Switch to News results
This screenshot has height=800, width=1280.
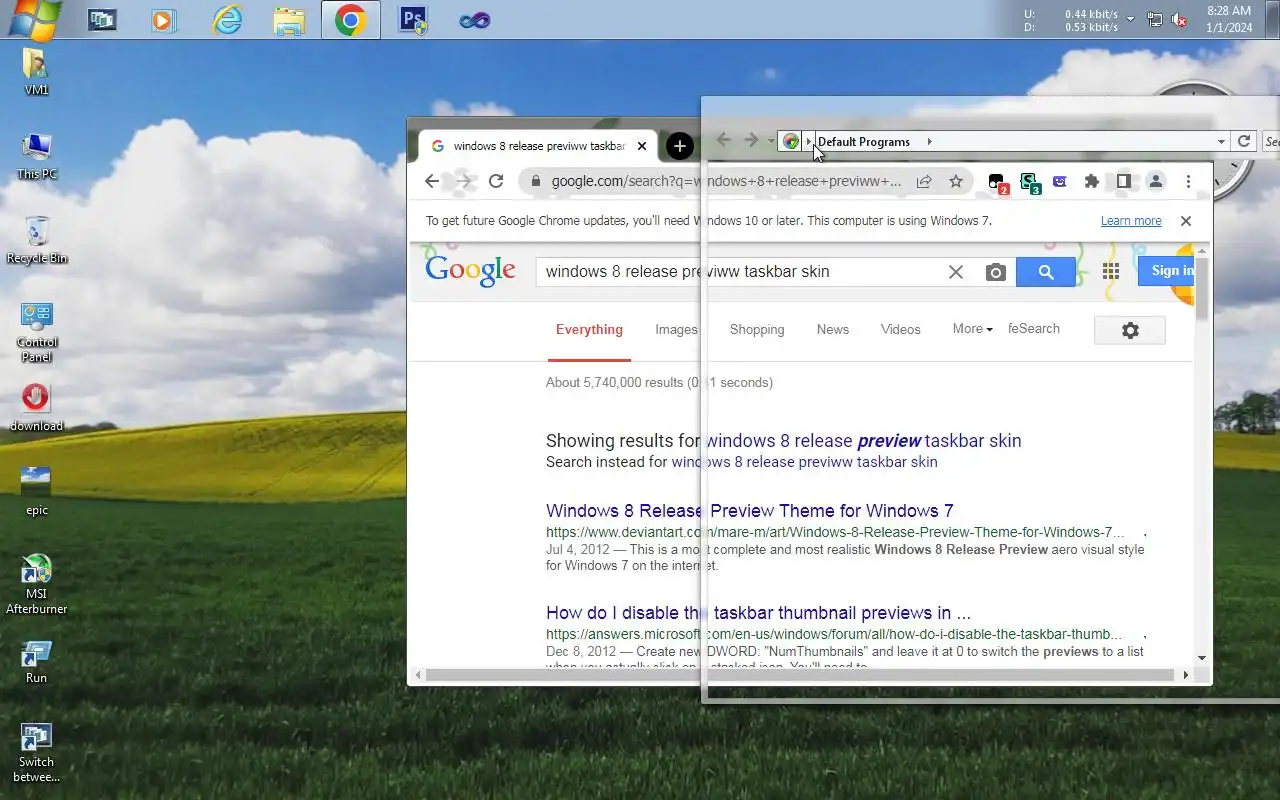click(x=832, y=330)
